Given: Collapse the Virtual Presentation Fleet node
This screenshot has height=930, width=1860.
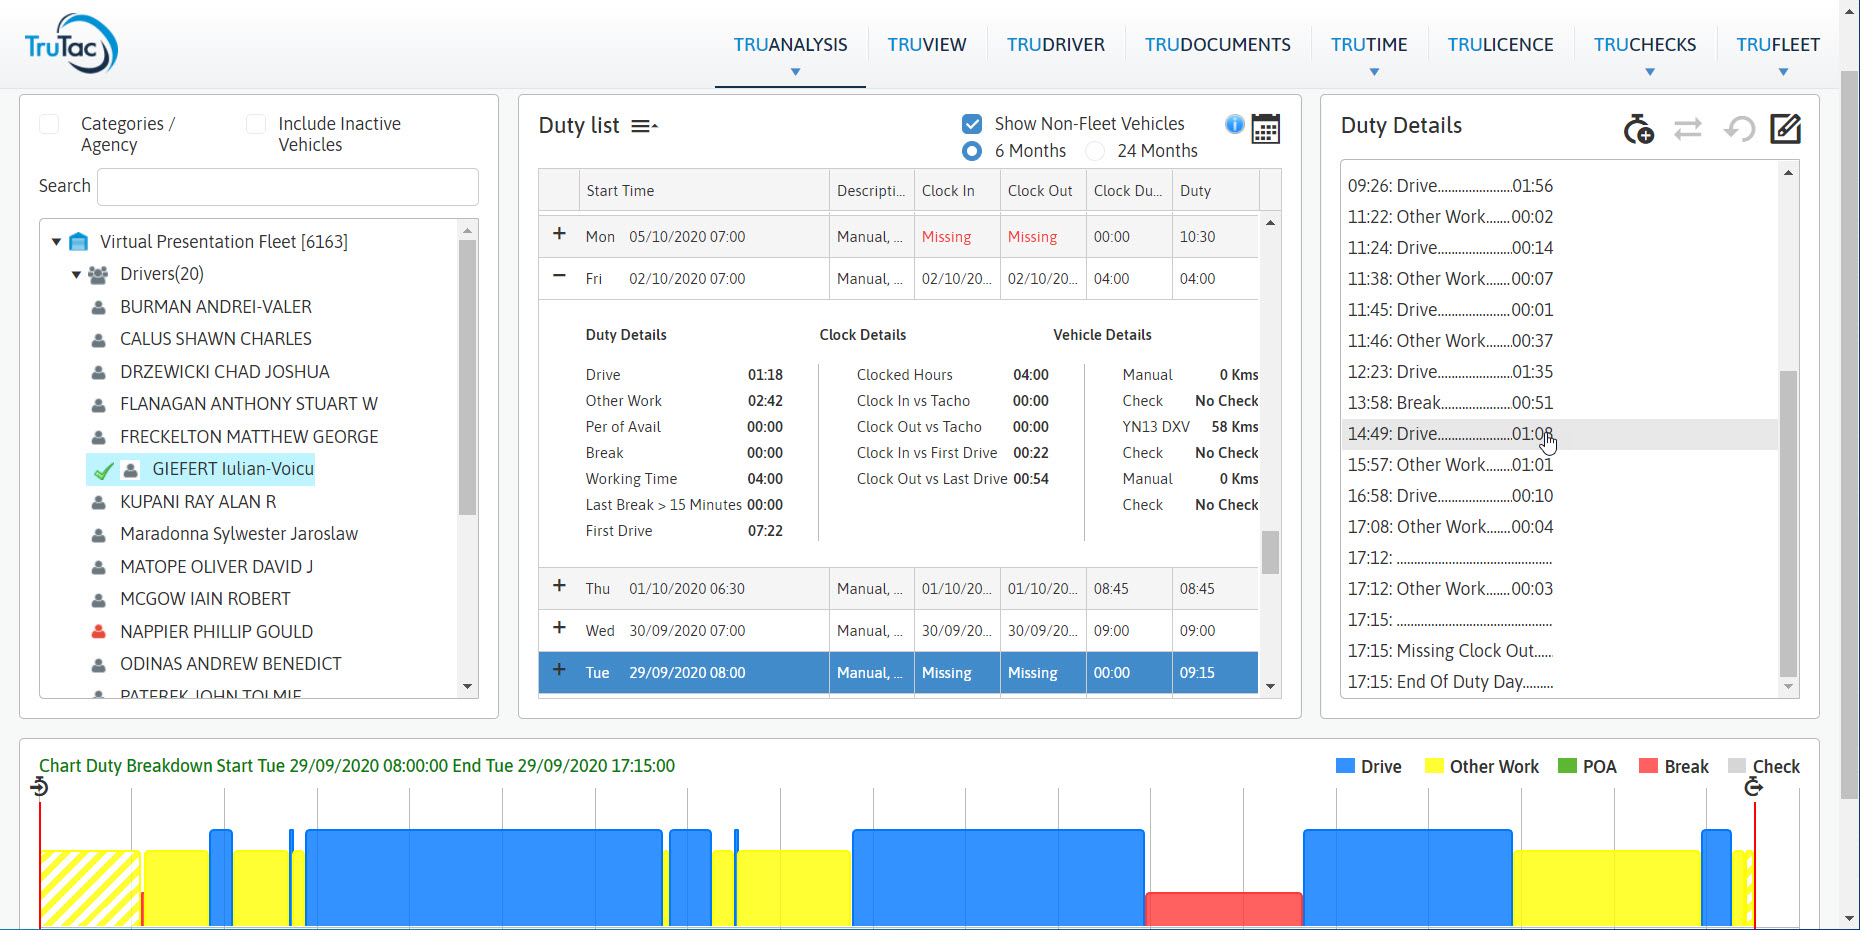Looking at the screenshot, I should pos(57,242).
